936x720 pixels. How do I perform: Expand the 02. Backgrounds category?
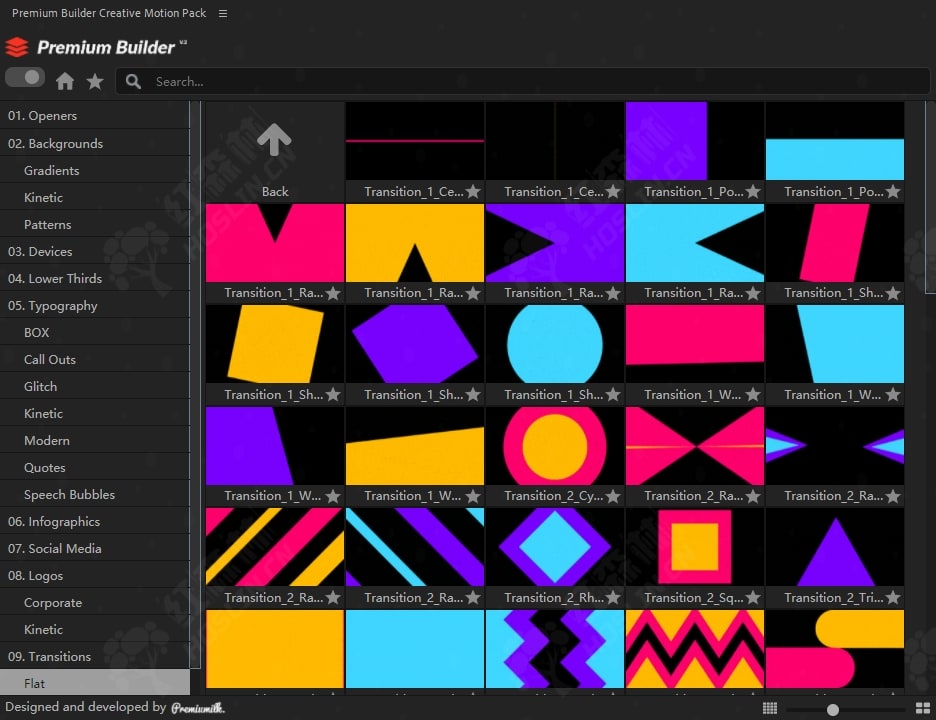[95, 143]
